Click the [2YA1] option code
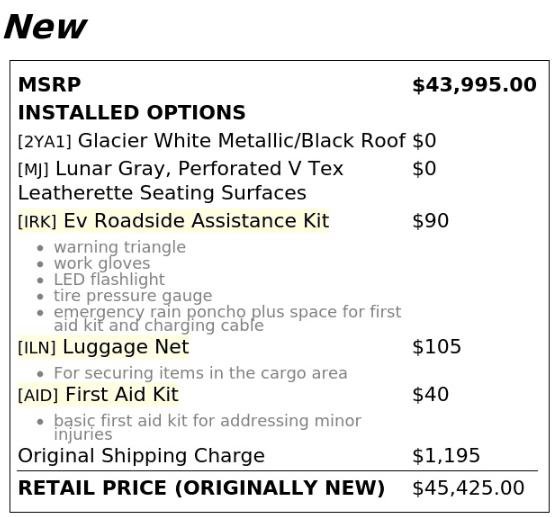The height and width of the screenshot is (517, 554). (45, 141)
